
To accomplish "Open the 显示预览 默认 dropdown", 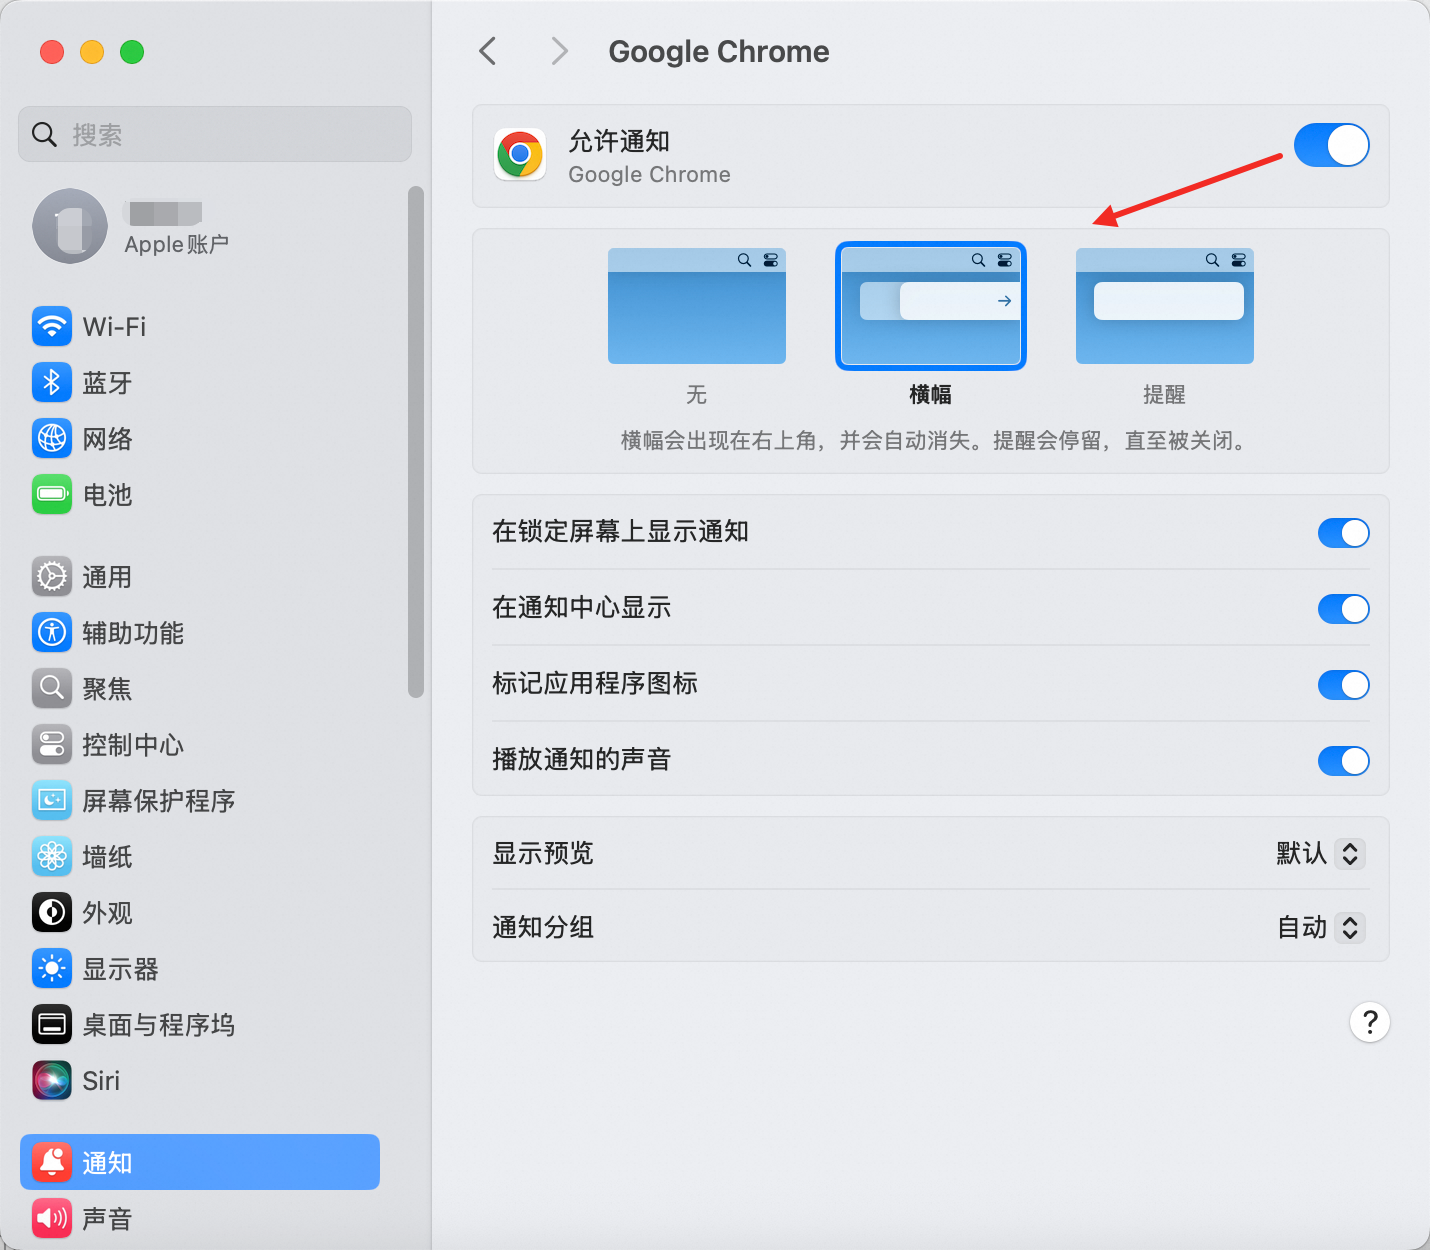I will [1349, 854].
